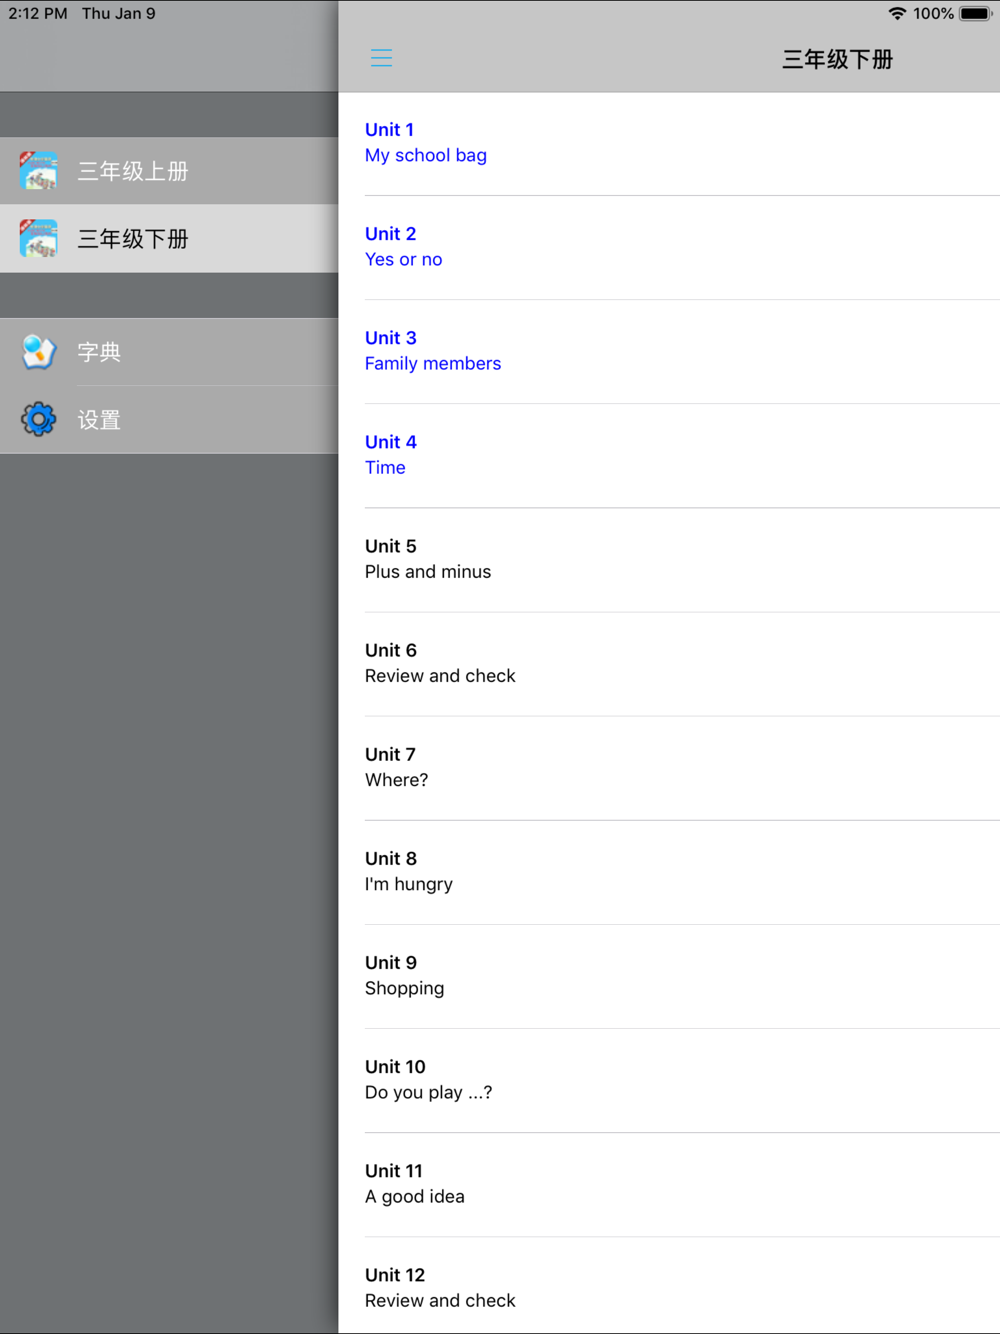Tap the 三年级下册 textbook icon
Image resolution: width=1000 pixels, height=1334 pixels.
coord(38,239)
